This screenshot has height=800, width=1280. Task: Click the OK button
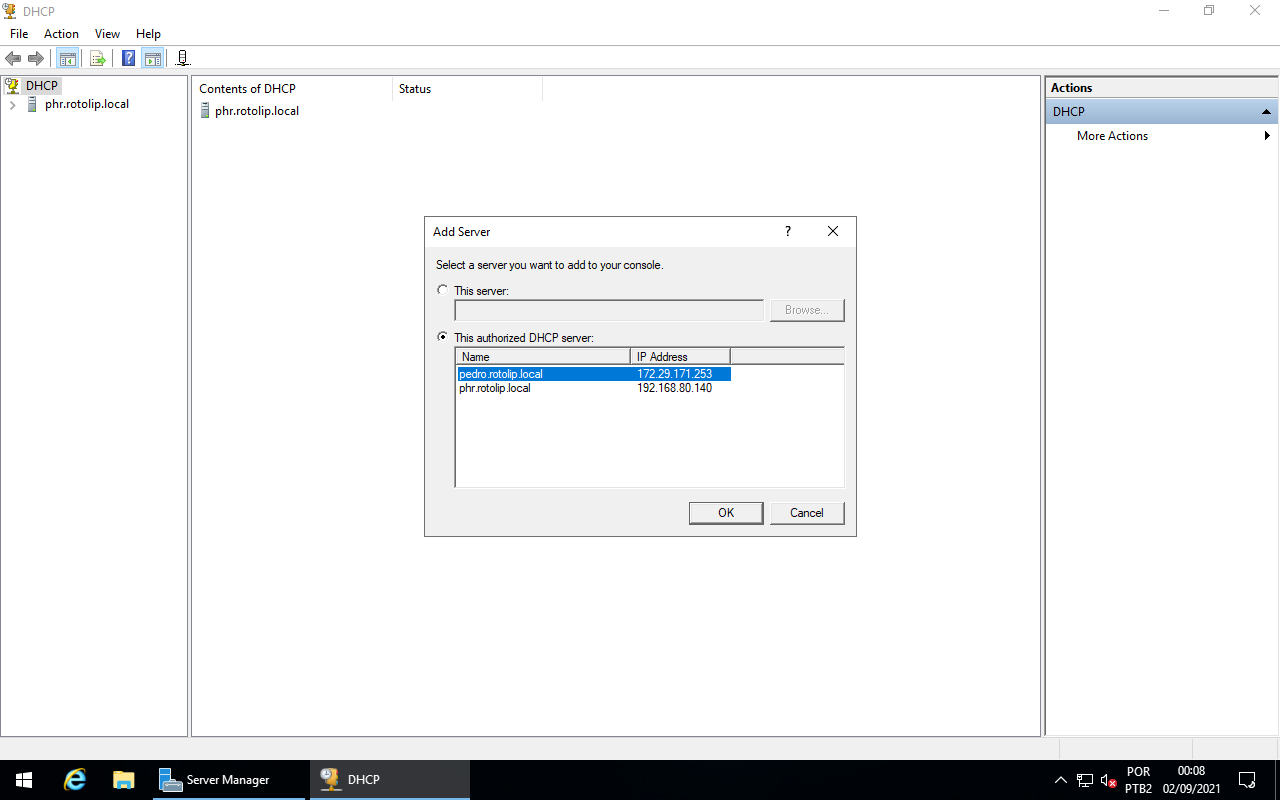pyautogui.click(x=725, y=512)
